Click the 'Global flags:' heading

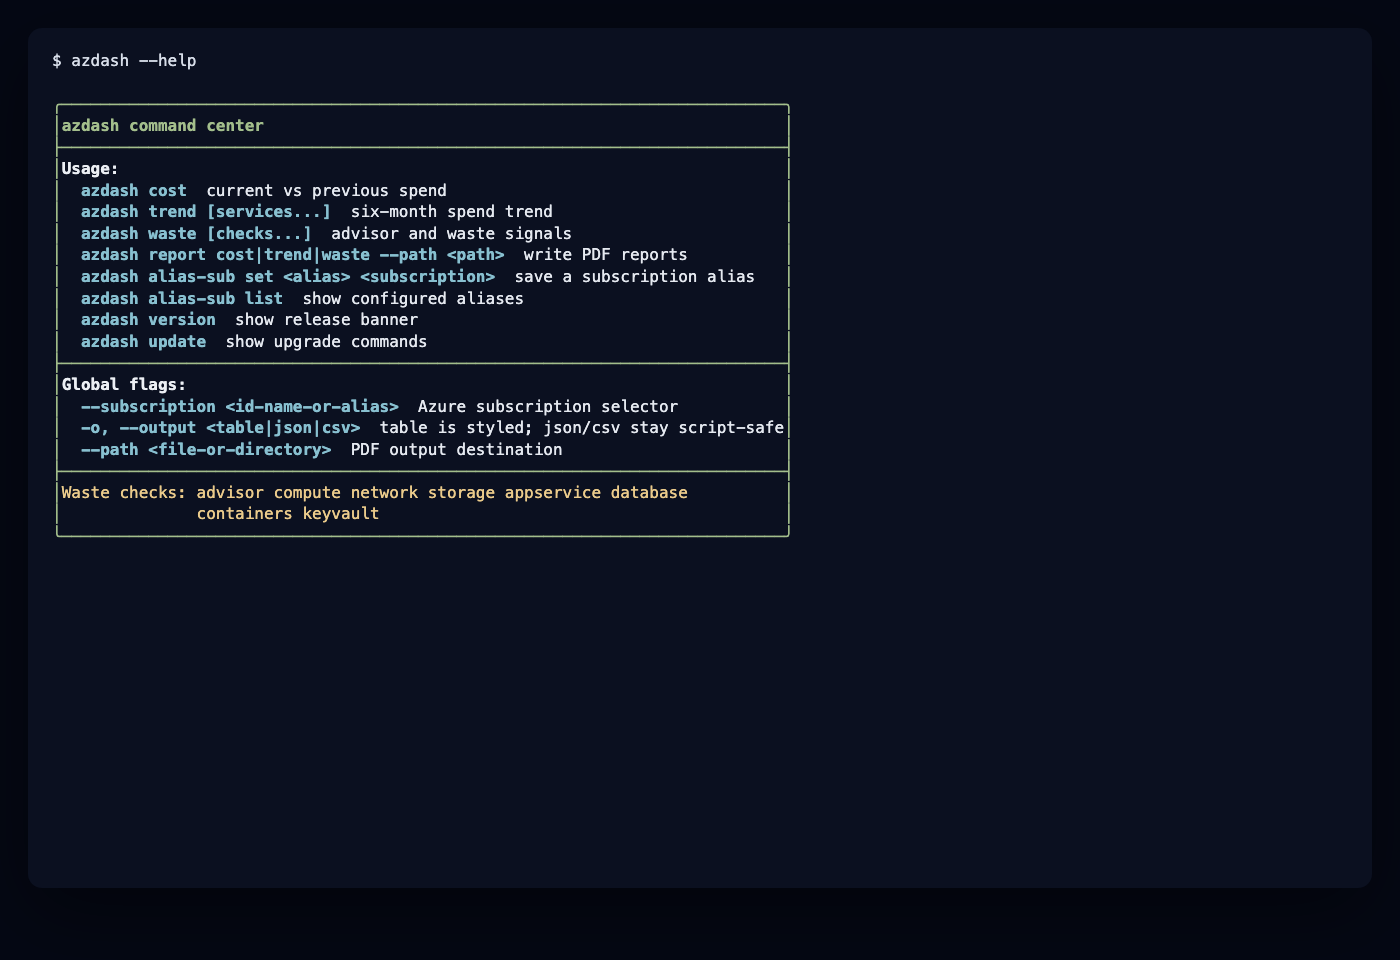[x=124, y=384]
